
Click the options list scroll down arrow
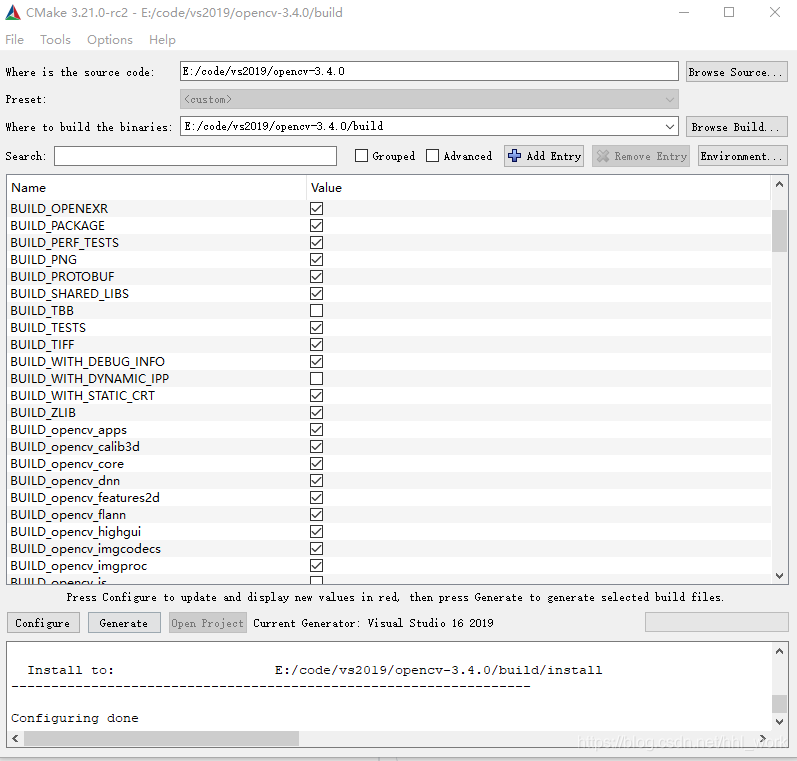779,575
